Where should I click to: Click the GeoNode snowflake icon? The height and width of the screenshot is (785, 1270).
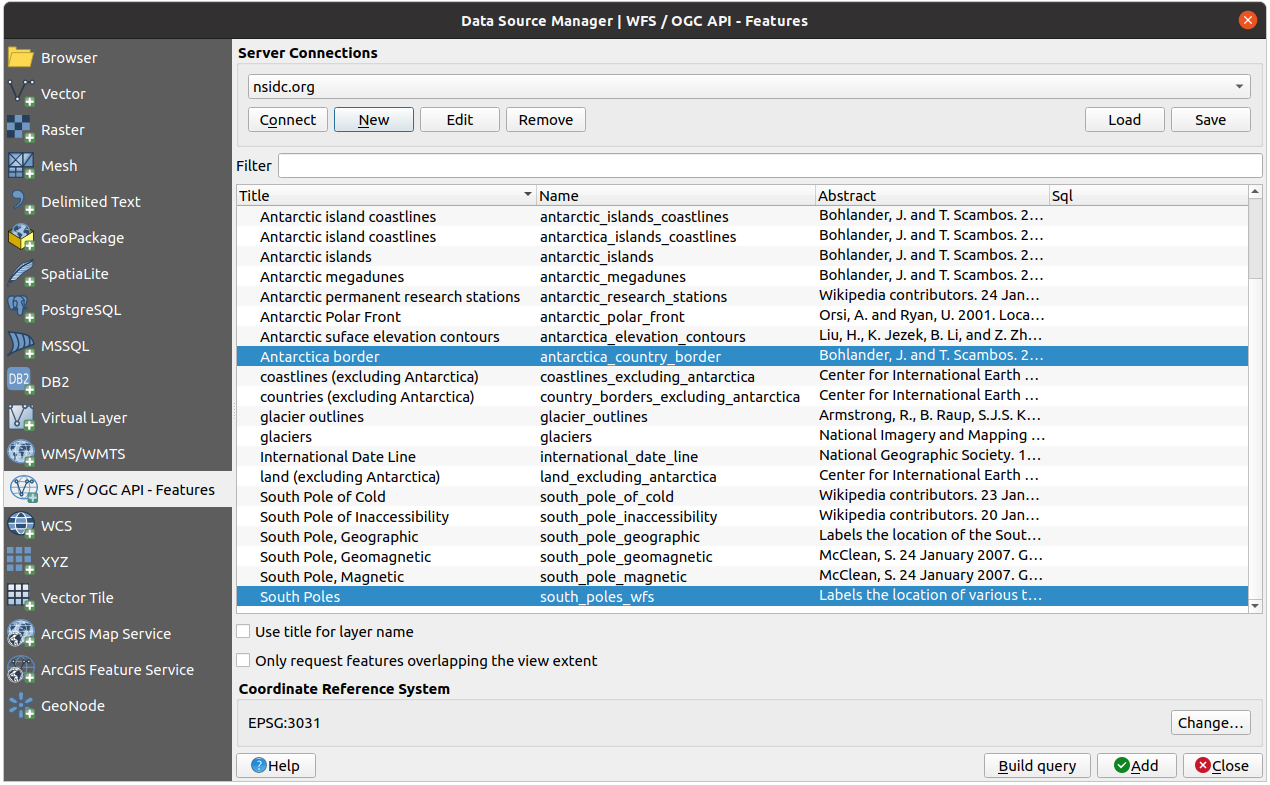(21, 706)
